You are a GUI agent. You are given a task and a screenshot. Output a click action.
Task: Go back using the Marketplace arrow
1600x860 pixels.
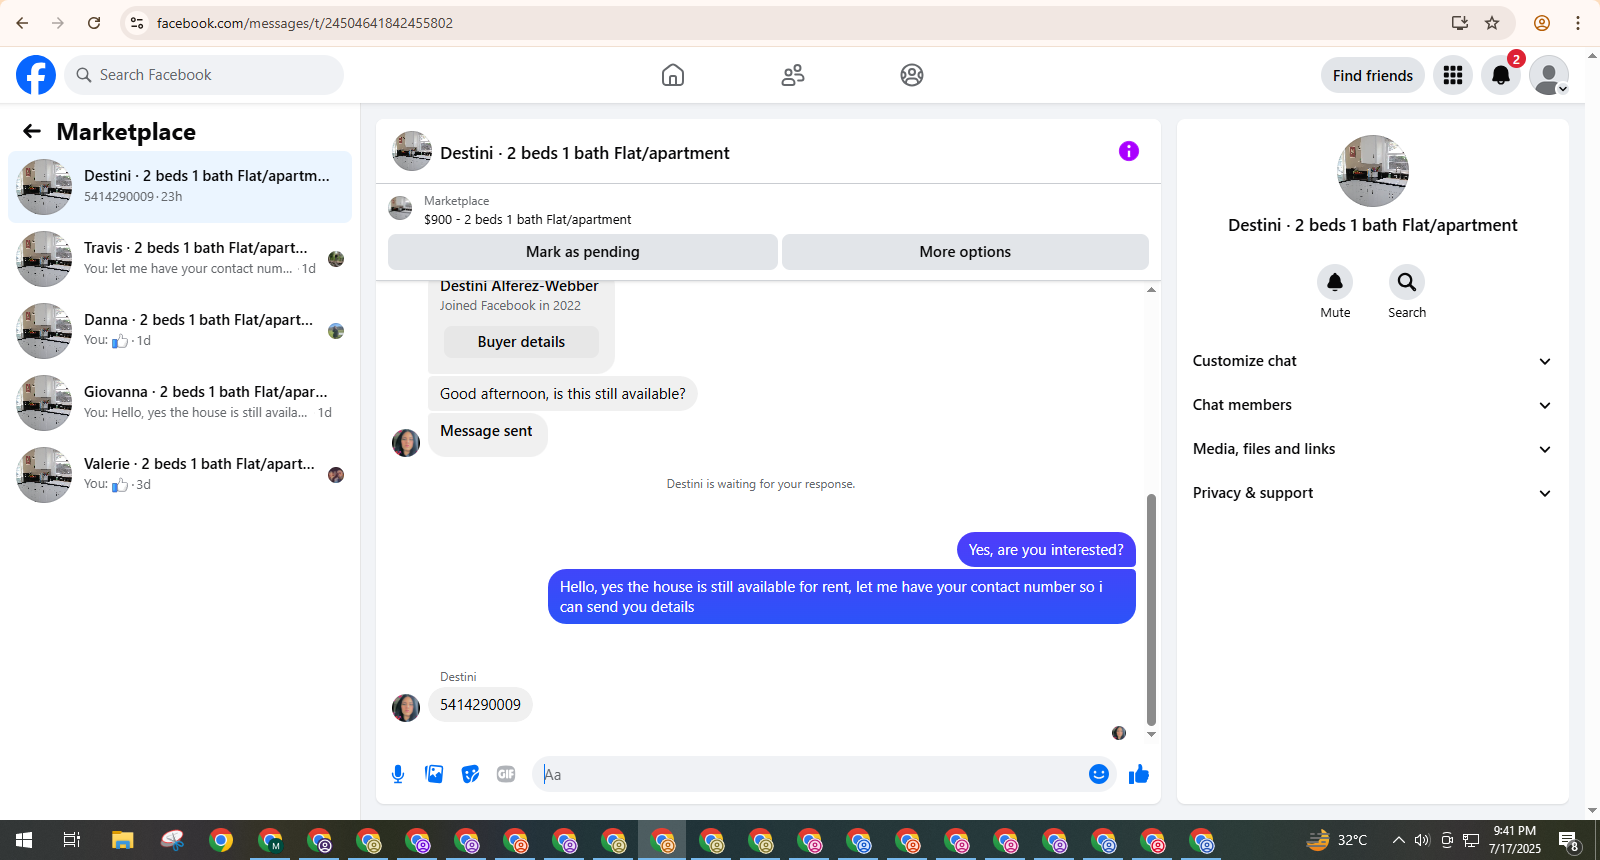click(32, 131)
